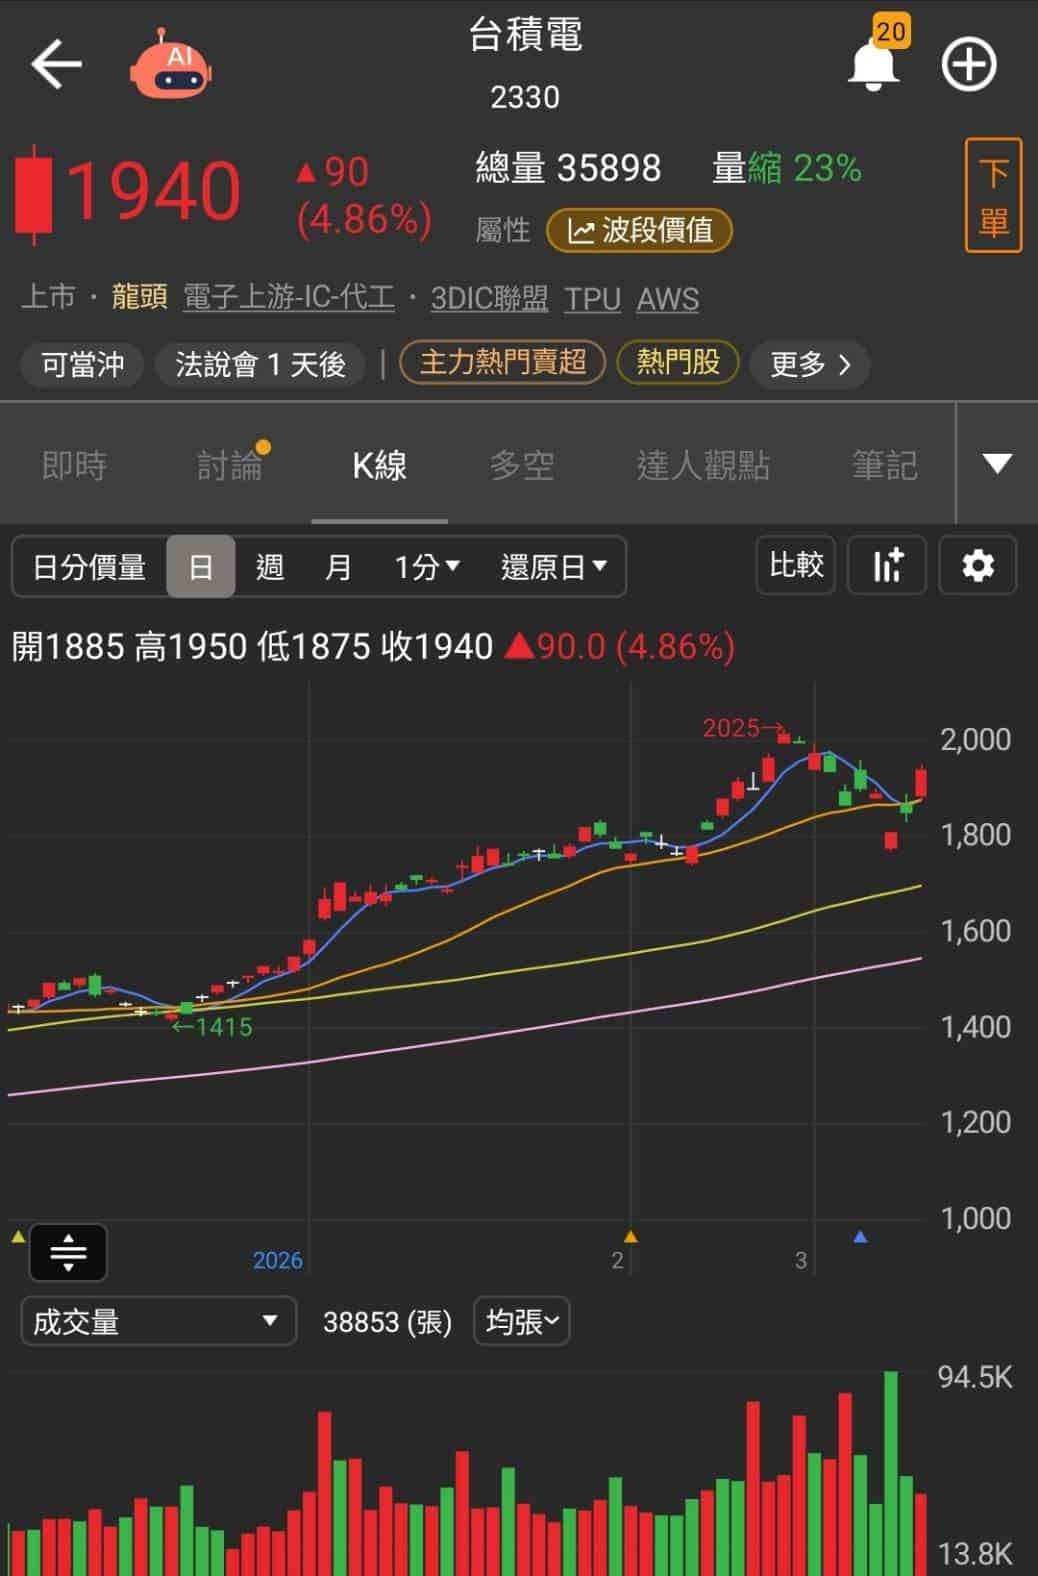Viewport: 1038px width, 1576px height.
Task: Switch to the 多空 tab
Action: click(x=522, y=465)
